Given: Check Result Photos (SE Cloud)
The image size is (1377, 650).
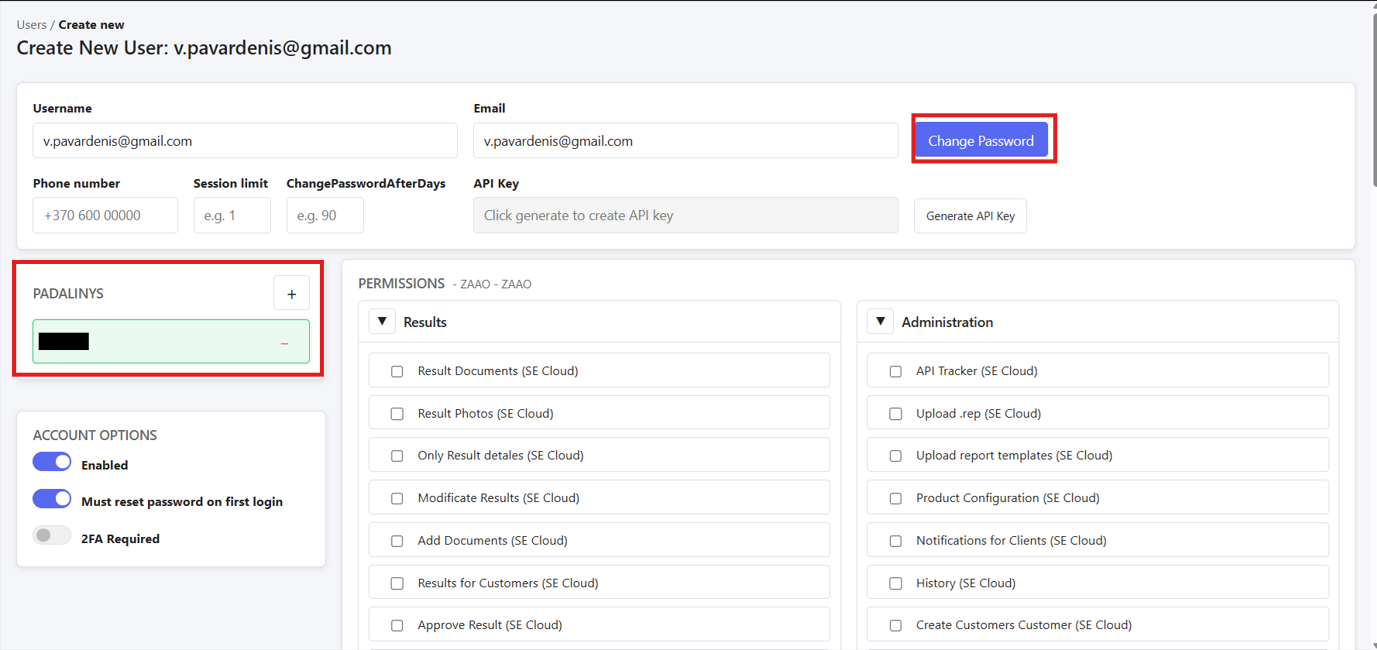Looking at the screenshot, I should (x=397, y=413).
